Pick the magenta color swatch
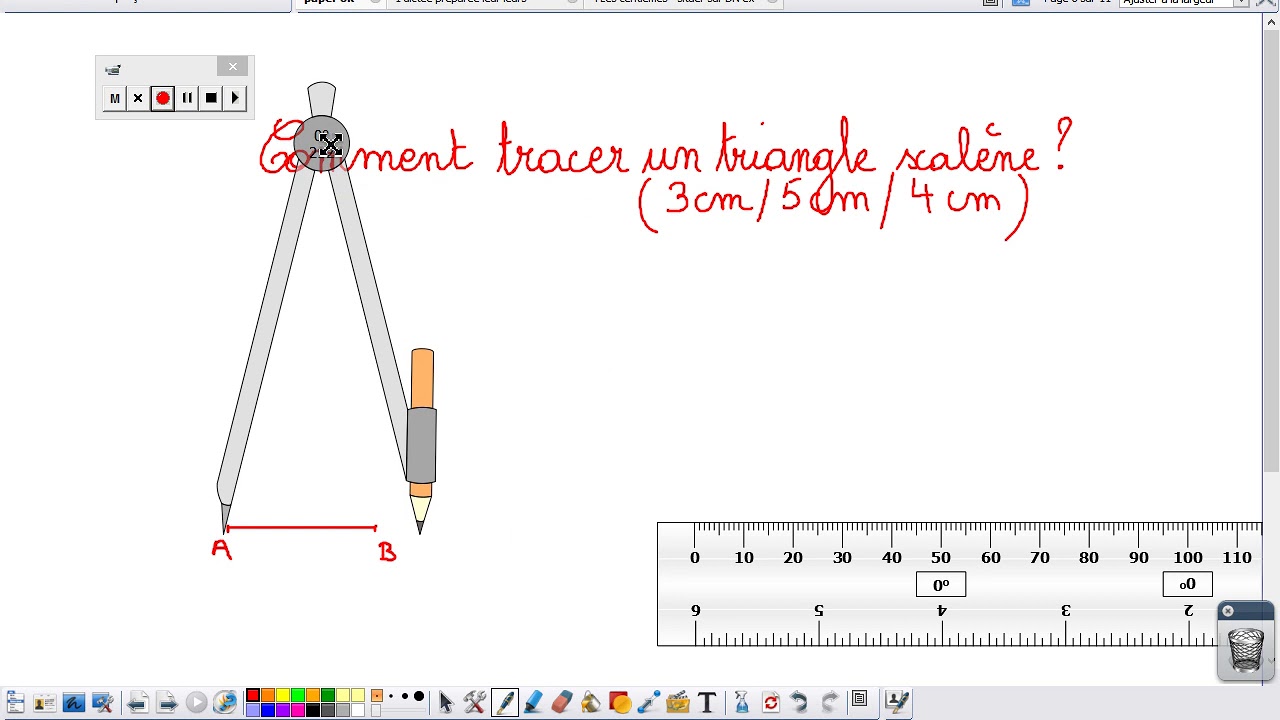This screenshot has width=1280, height=720. click(x=298, y=710)
